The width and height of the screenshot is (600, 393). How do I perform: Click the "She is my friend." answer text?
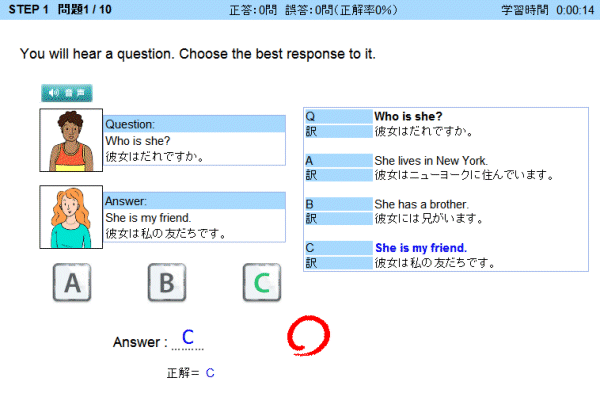tap(148, 218)
